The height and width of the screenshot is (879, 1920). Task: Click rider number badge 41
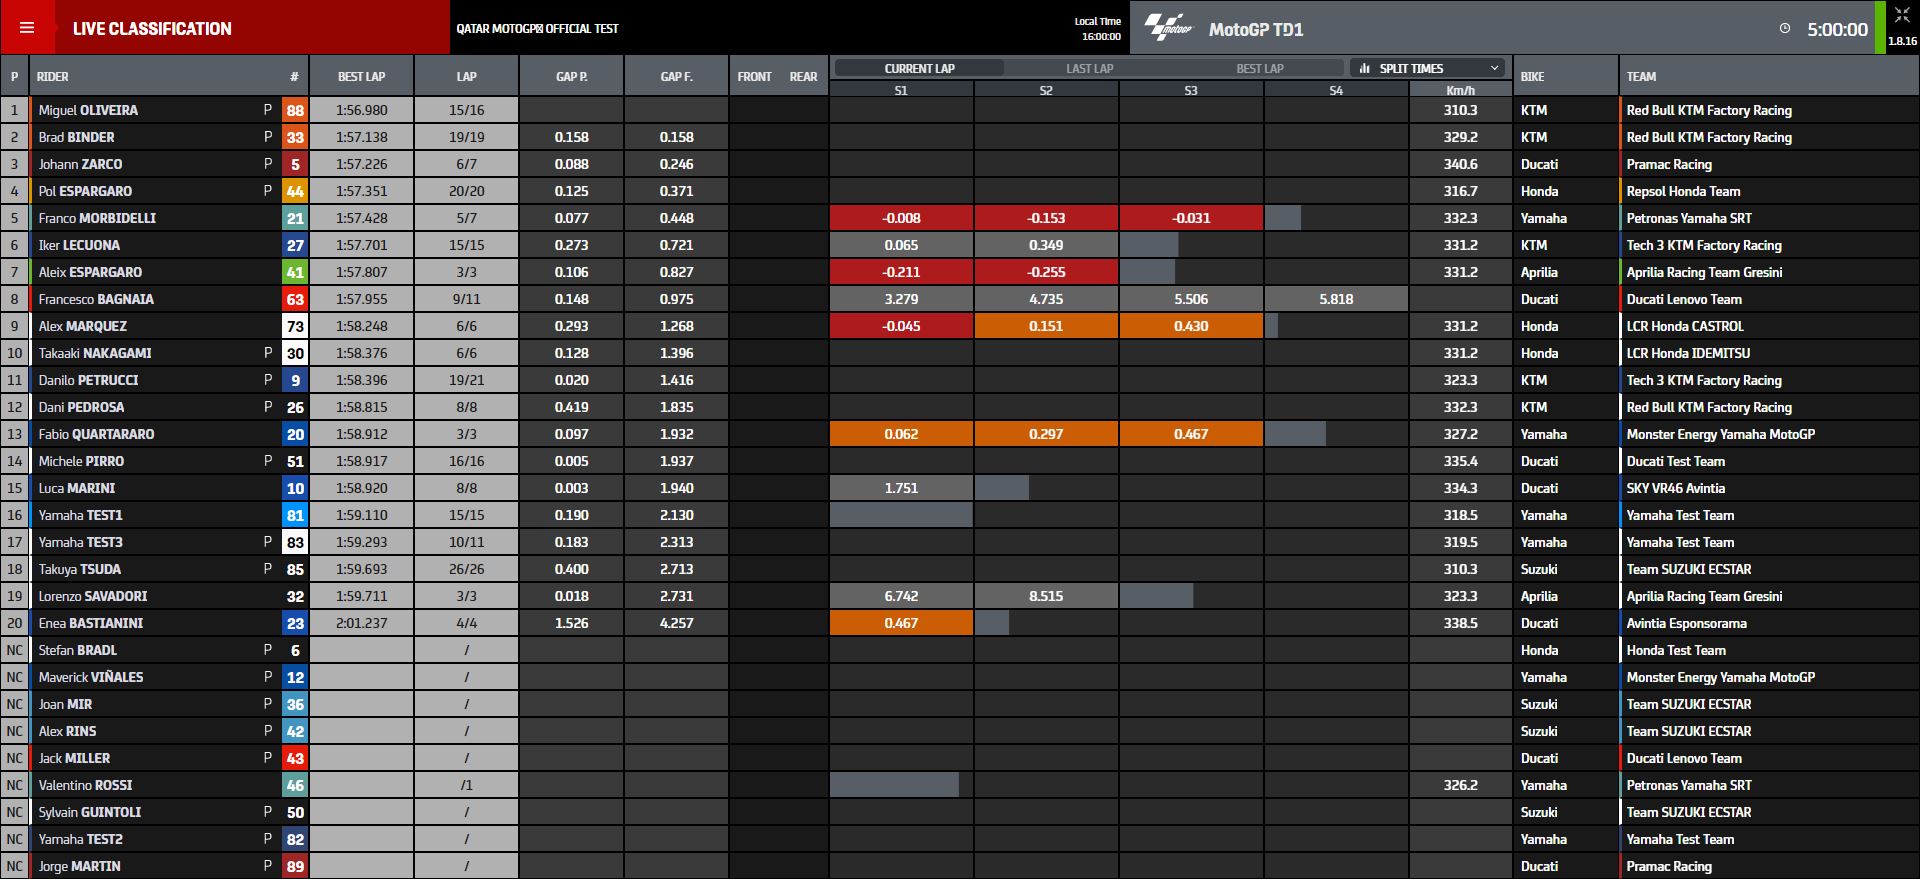click(x=295, y=272)
